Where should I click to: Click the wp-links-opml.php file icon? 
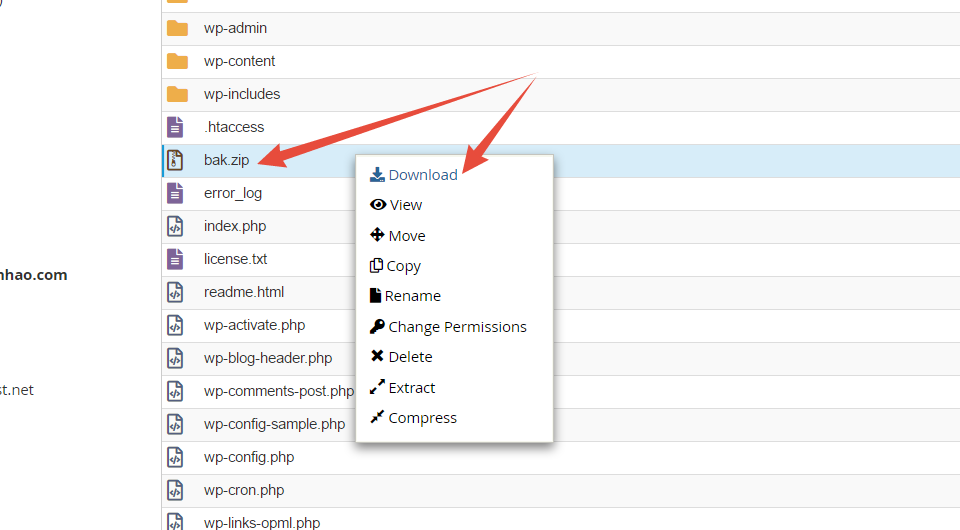pyautogui.click(x=175, y=522)
